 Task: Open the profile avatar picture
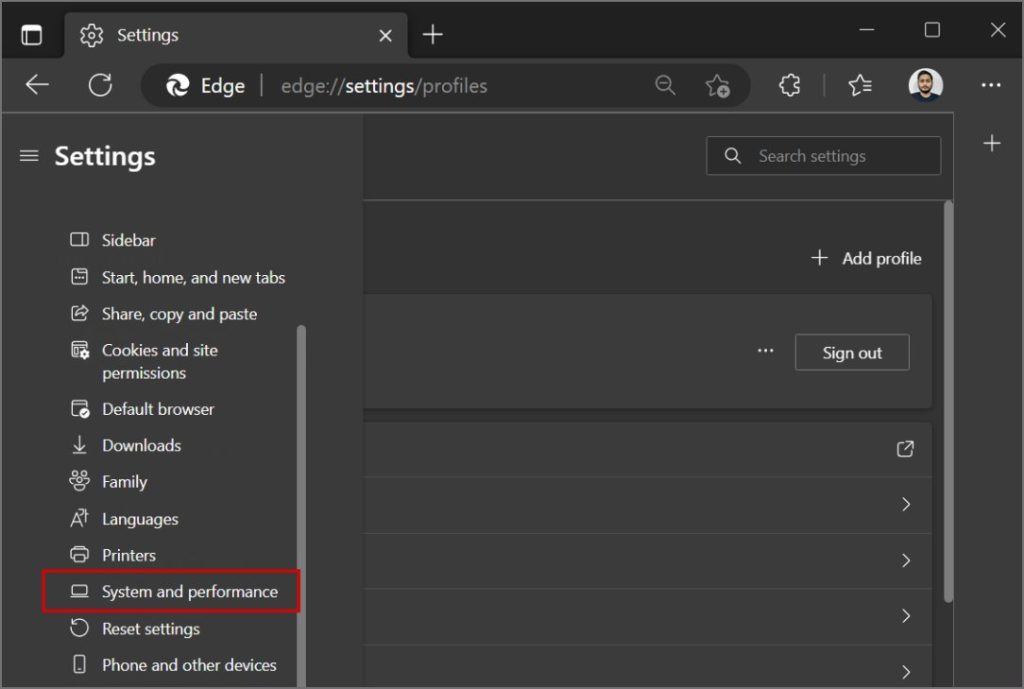(925, 85)
